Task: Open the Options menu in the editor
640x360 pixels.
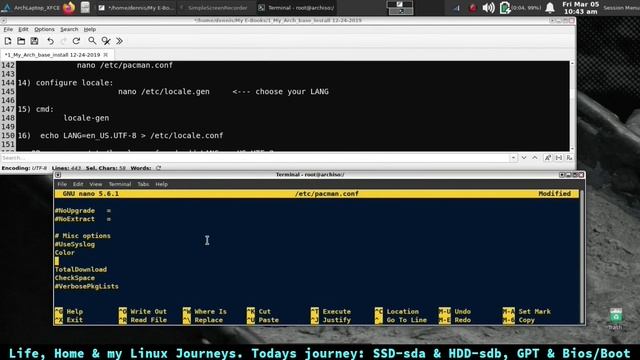Action: (x=44, y=29)
